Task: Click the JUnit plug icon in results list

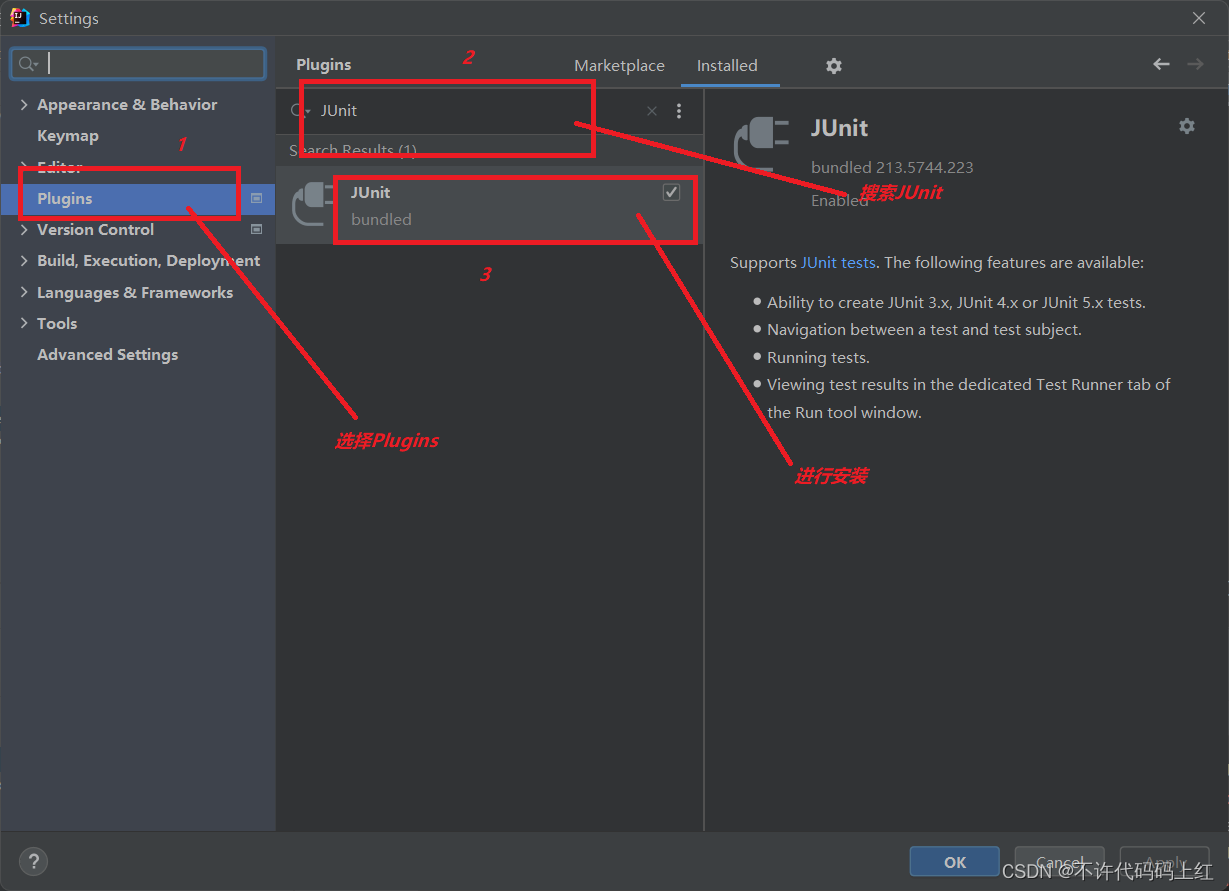Action: pos(312,205)
